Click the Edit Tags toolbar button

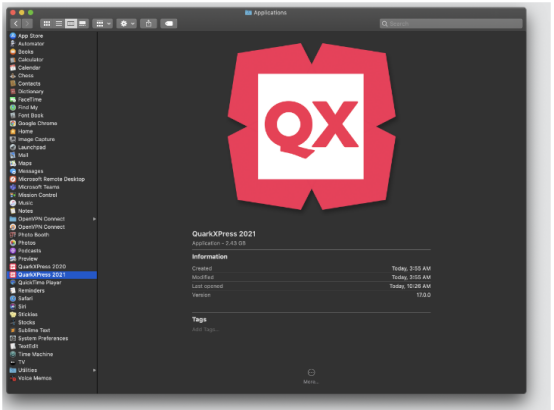169,24
